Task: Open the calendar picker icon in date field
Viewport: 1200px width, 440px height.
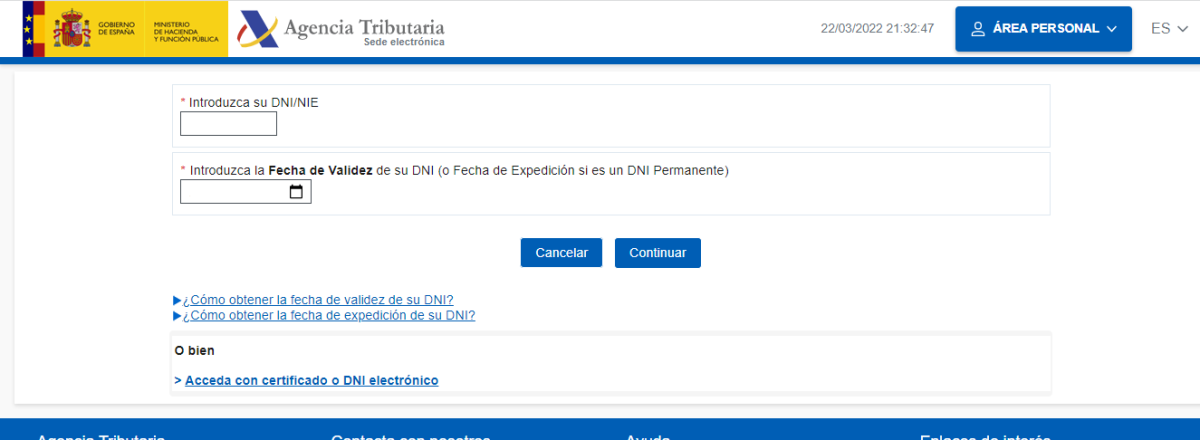Action: 296,192
